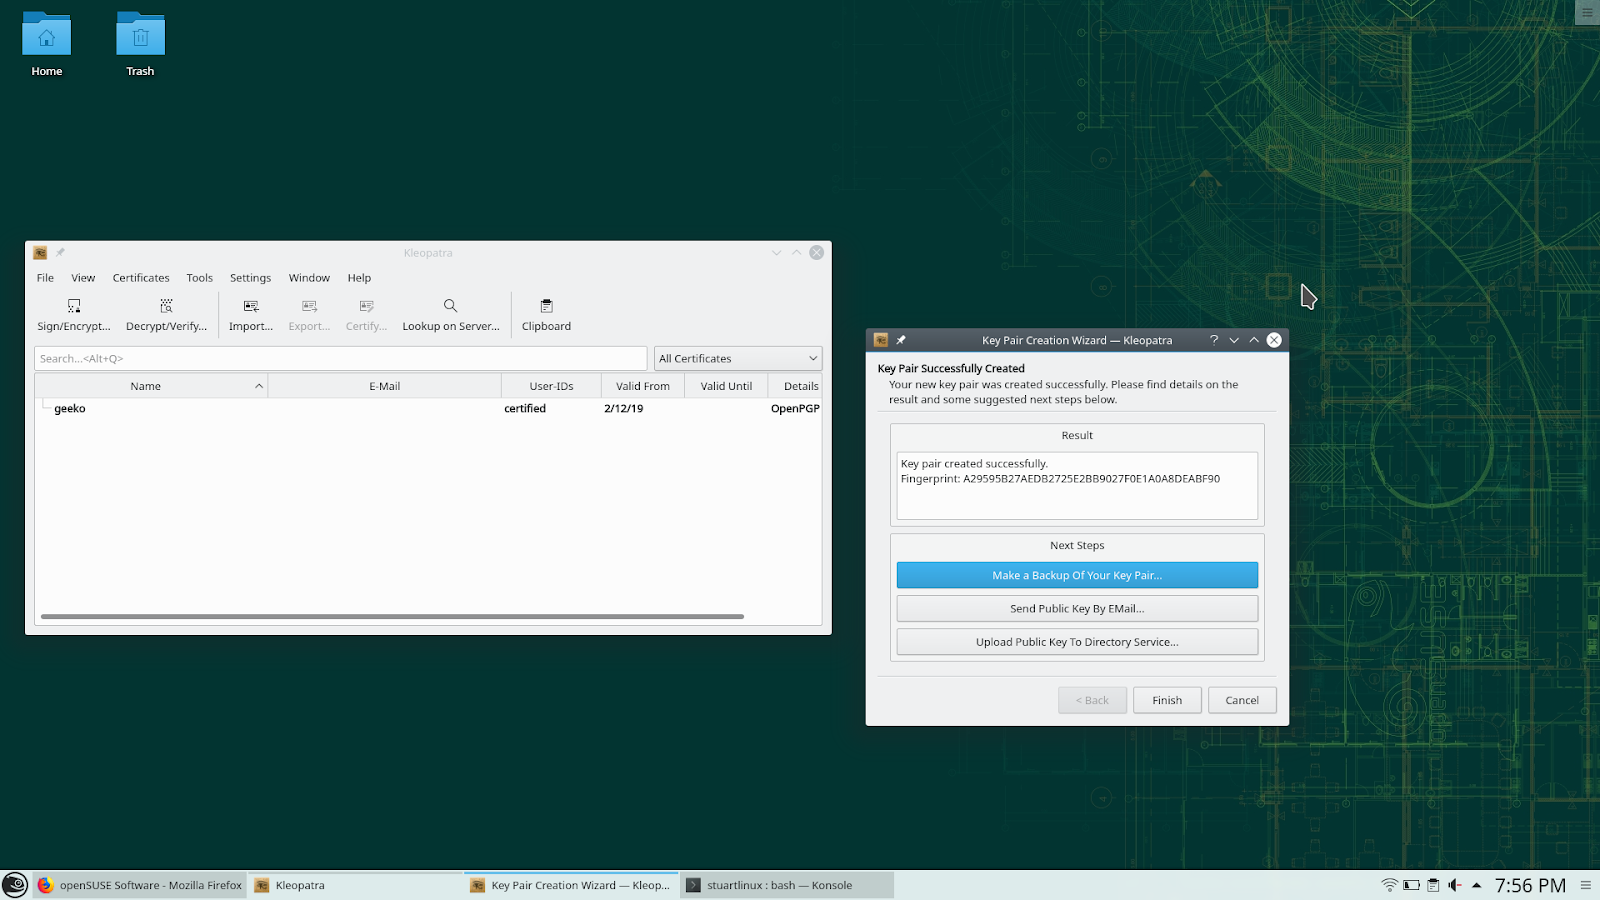Open the Certificates menu
Image resolution: width=1600 pixels, height=900 pixels.
(141, 278)
